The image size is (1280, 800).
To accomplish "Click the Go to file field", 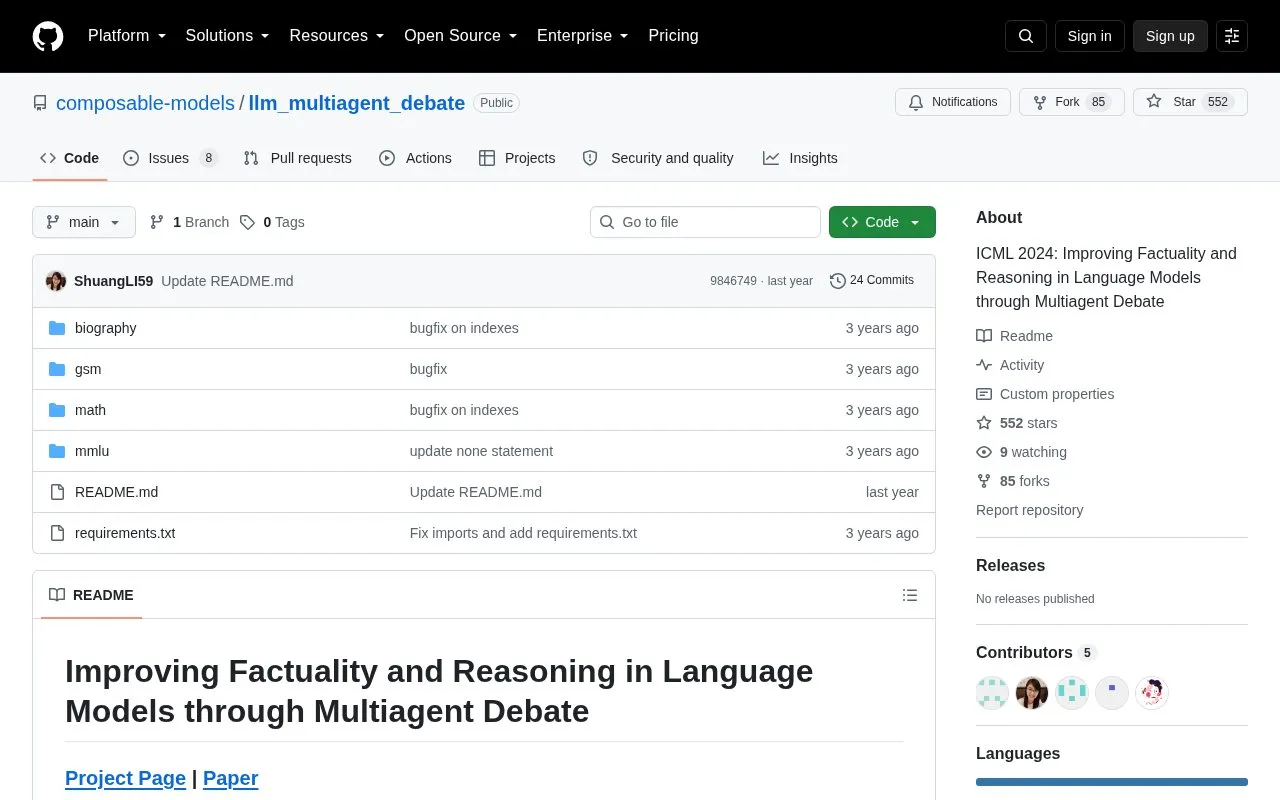I will (705, 222).
